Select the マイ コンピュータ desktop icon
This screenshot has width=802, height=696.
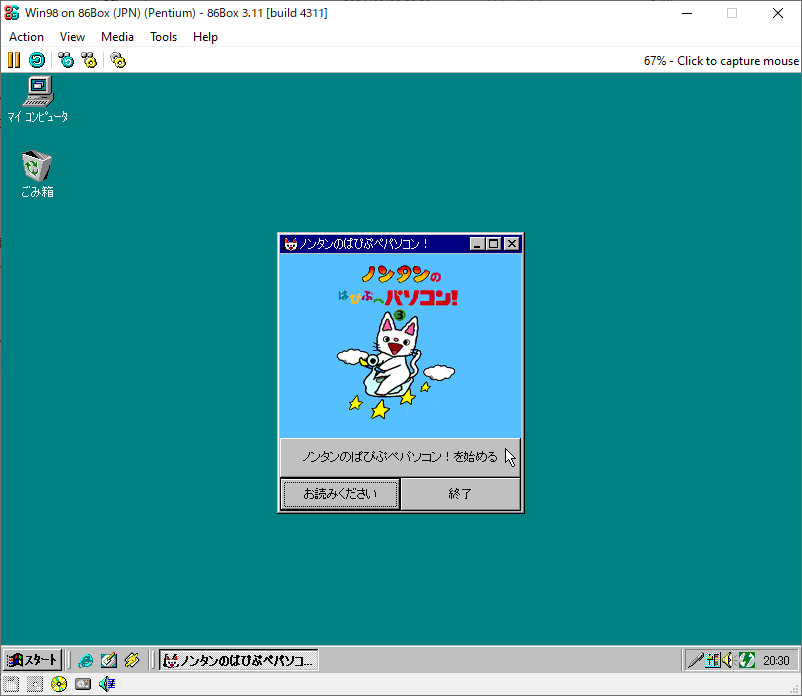pos(38,100)
